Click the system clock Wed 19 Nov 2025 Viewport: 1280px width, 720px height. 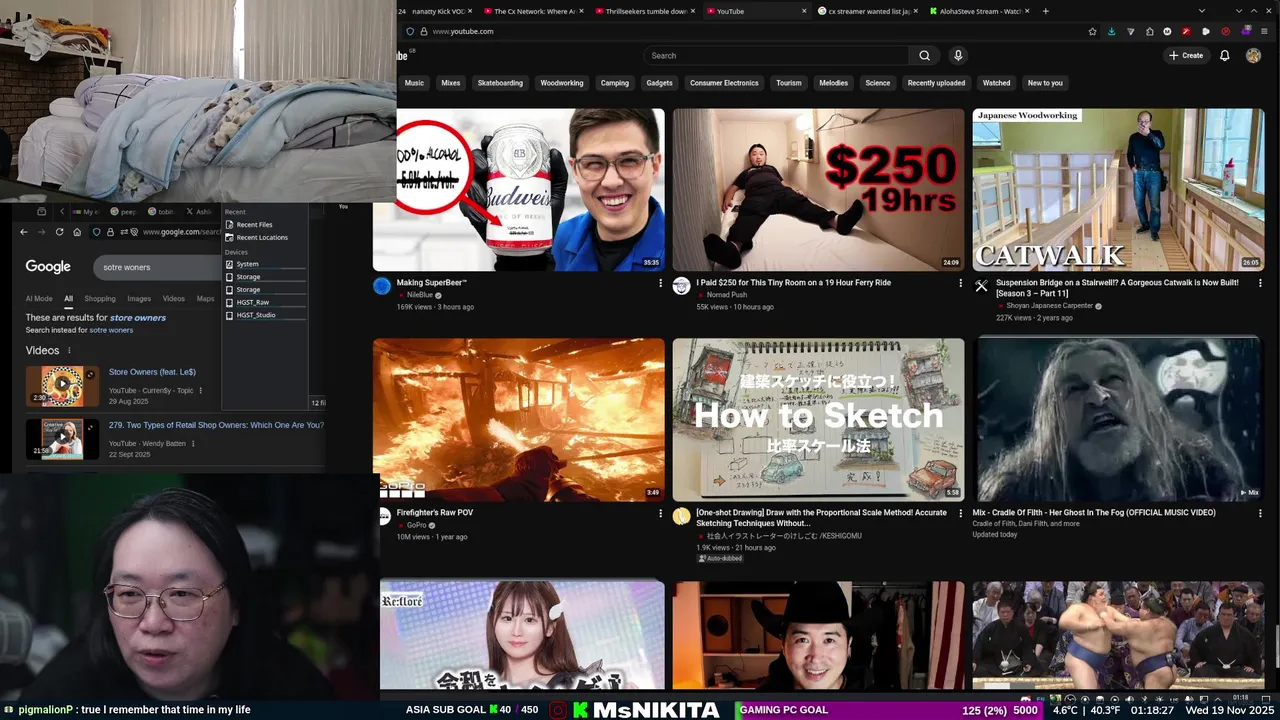(1231, 710)
